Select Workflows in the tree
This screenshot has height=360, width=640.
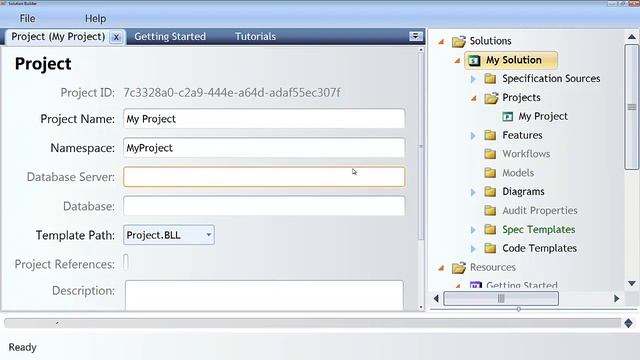pos(526,154)
